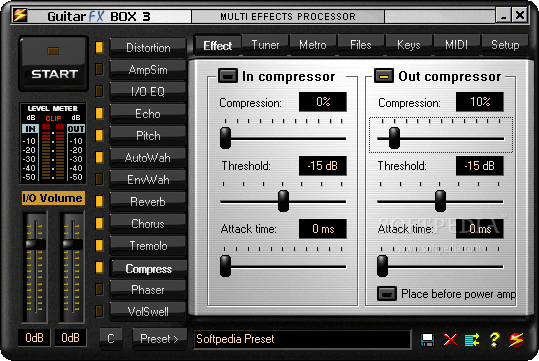
Task: Select the I/O EQ button
Action: click(x=148, y=91)
